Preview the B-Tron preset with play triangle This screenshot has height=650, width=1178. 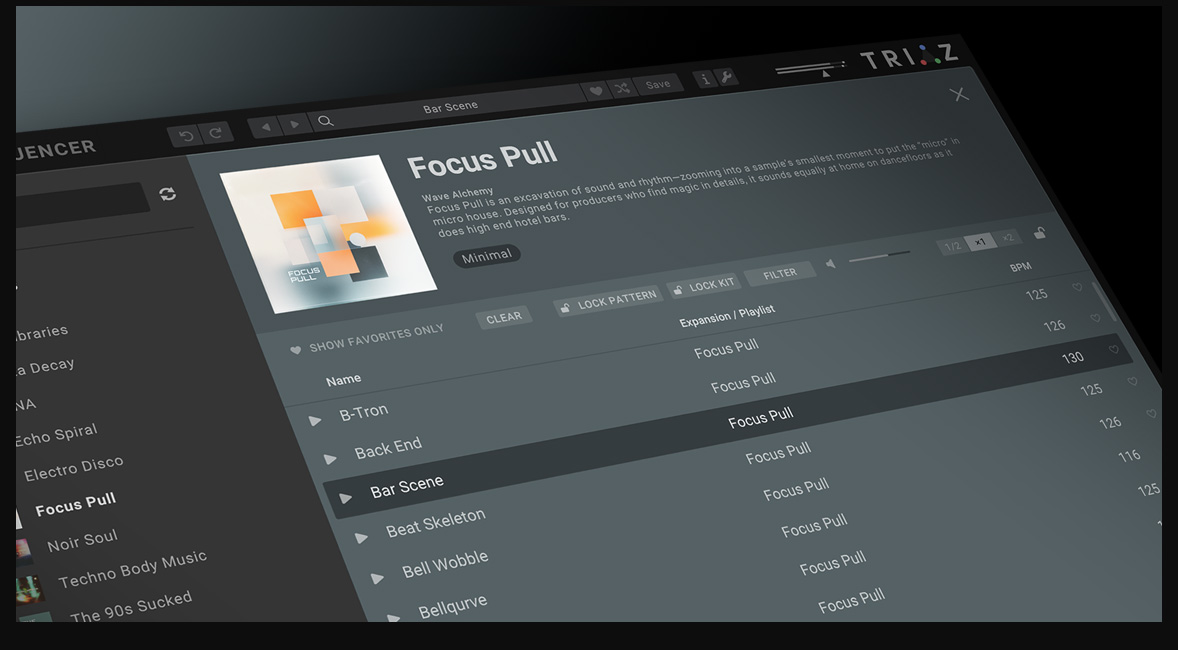(315, 421)
